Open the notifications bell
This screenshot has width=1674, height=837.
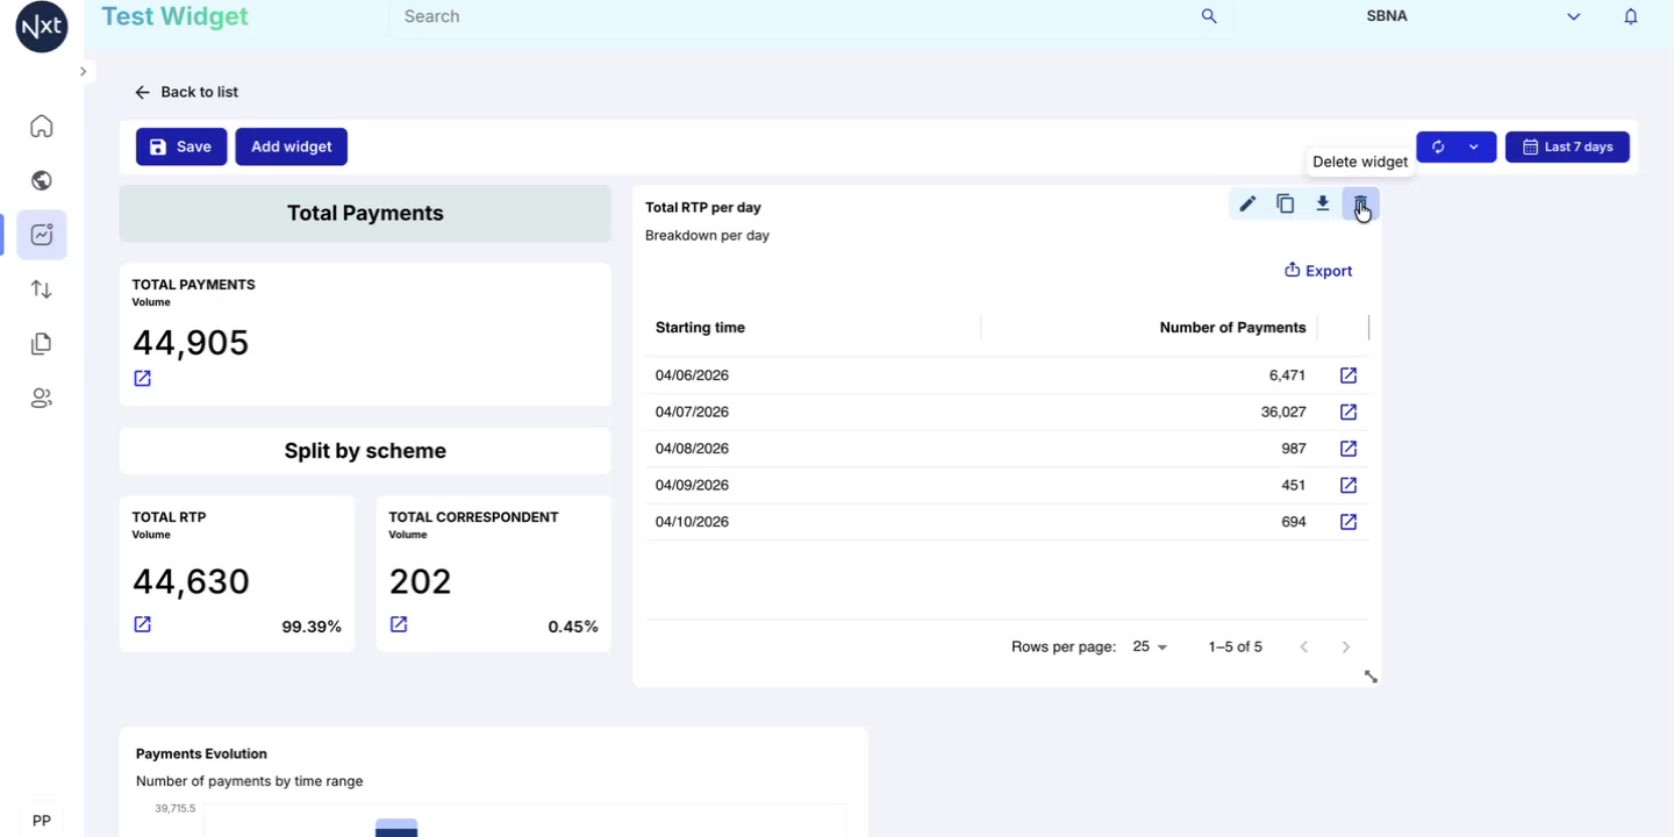[1630, 16]
